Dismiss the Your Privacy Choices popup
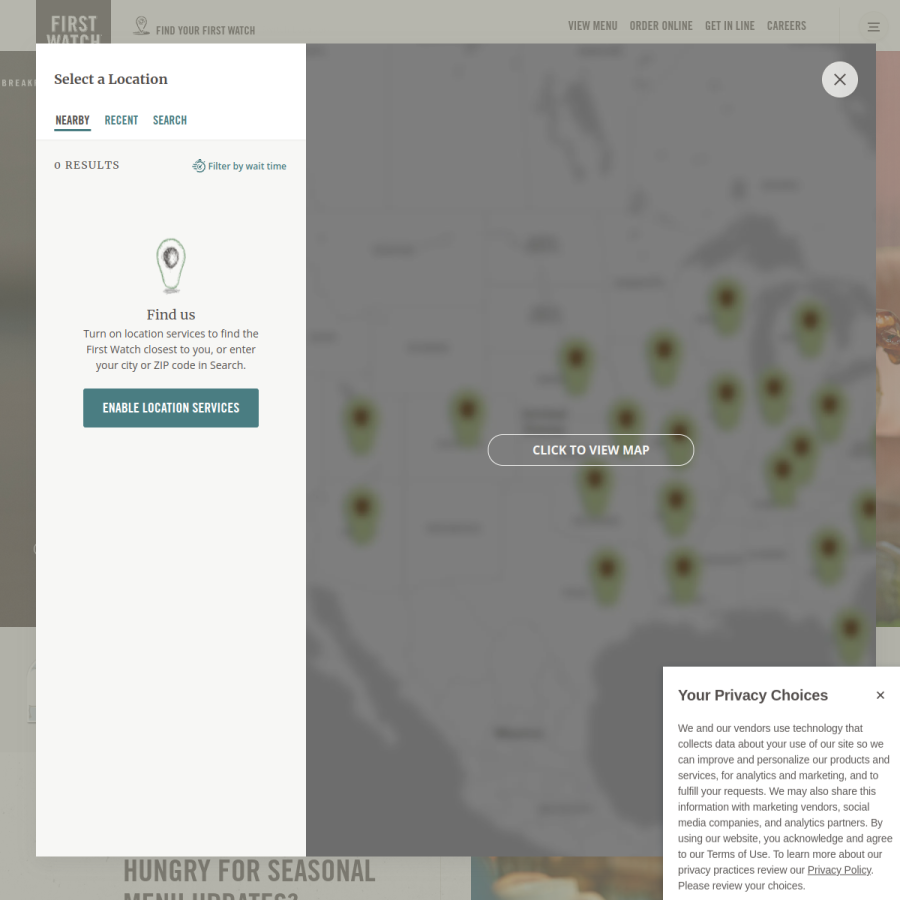The width and height of the screenshot is (900, 900). click(880, 695)
